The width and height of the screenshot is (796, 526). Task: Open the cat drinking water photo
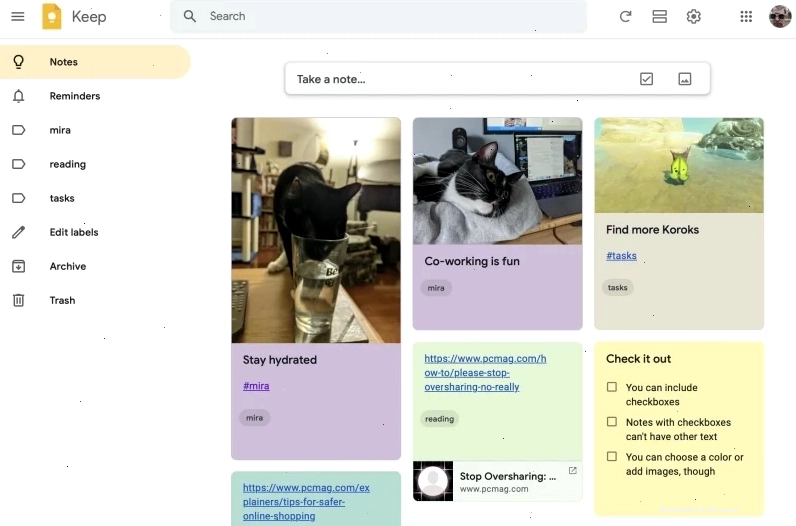(x=316, y=231)
